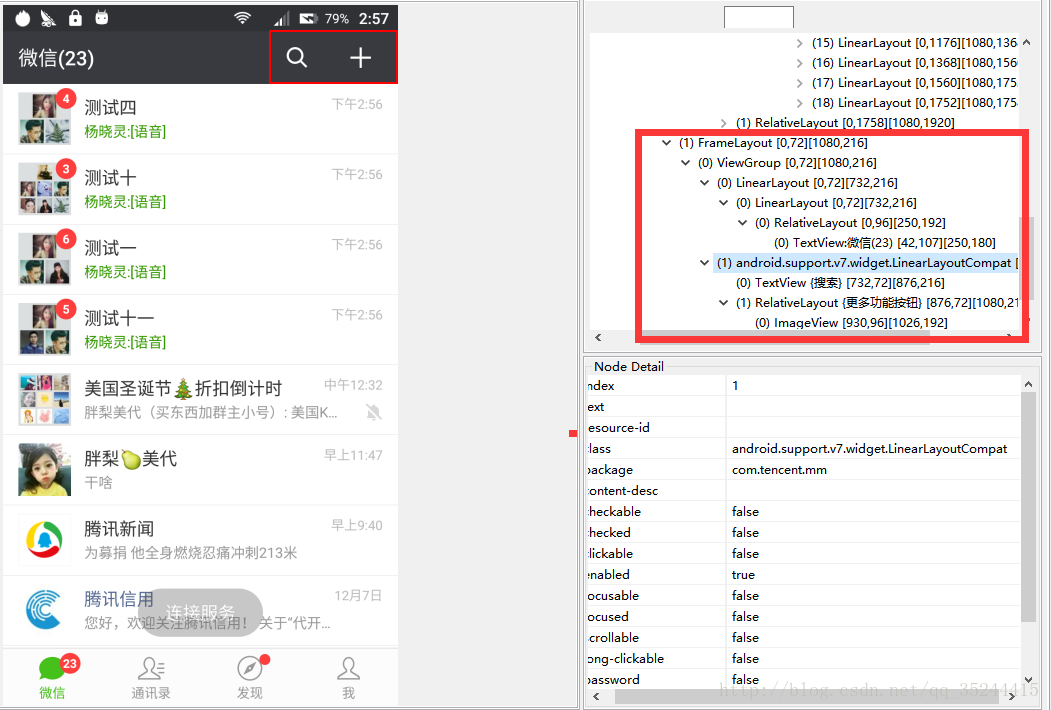Click the enabled value true
Viewport: 1051px width, 710px height.
(x=743, y=575)
